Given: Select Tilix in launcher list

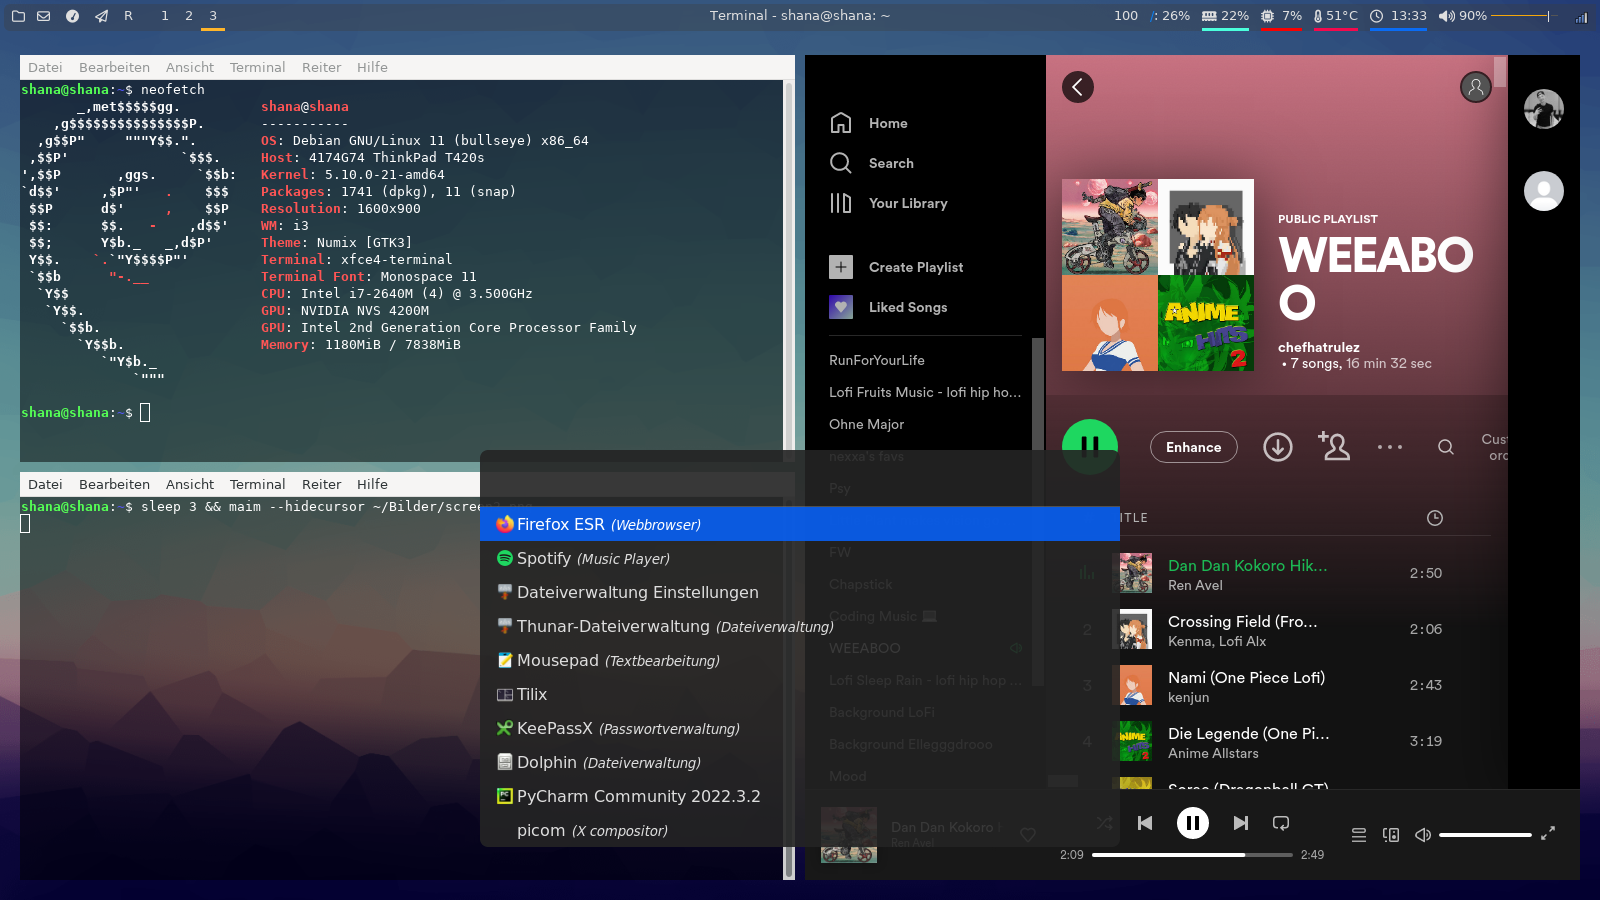Looking at the screenshot, I should click(800, 694).
